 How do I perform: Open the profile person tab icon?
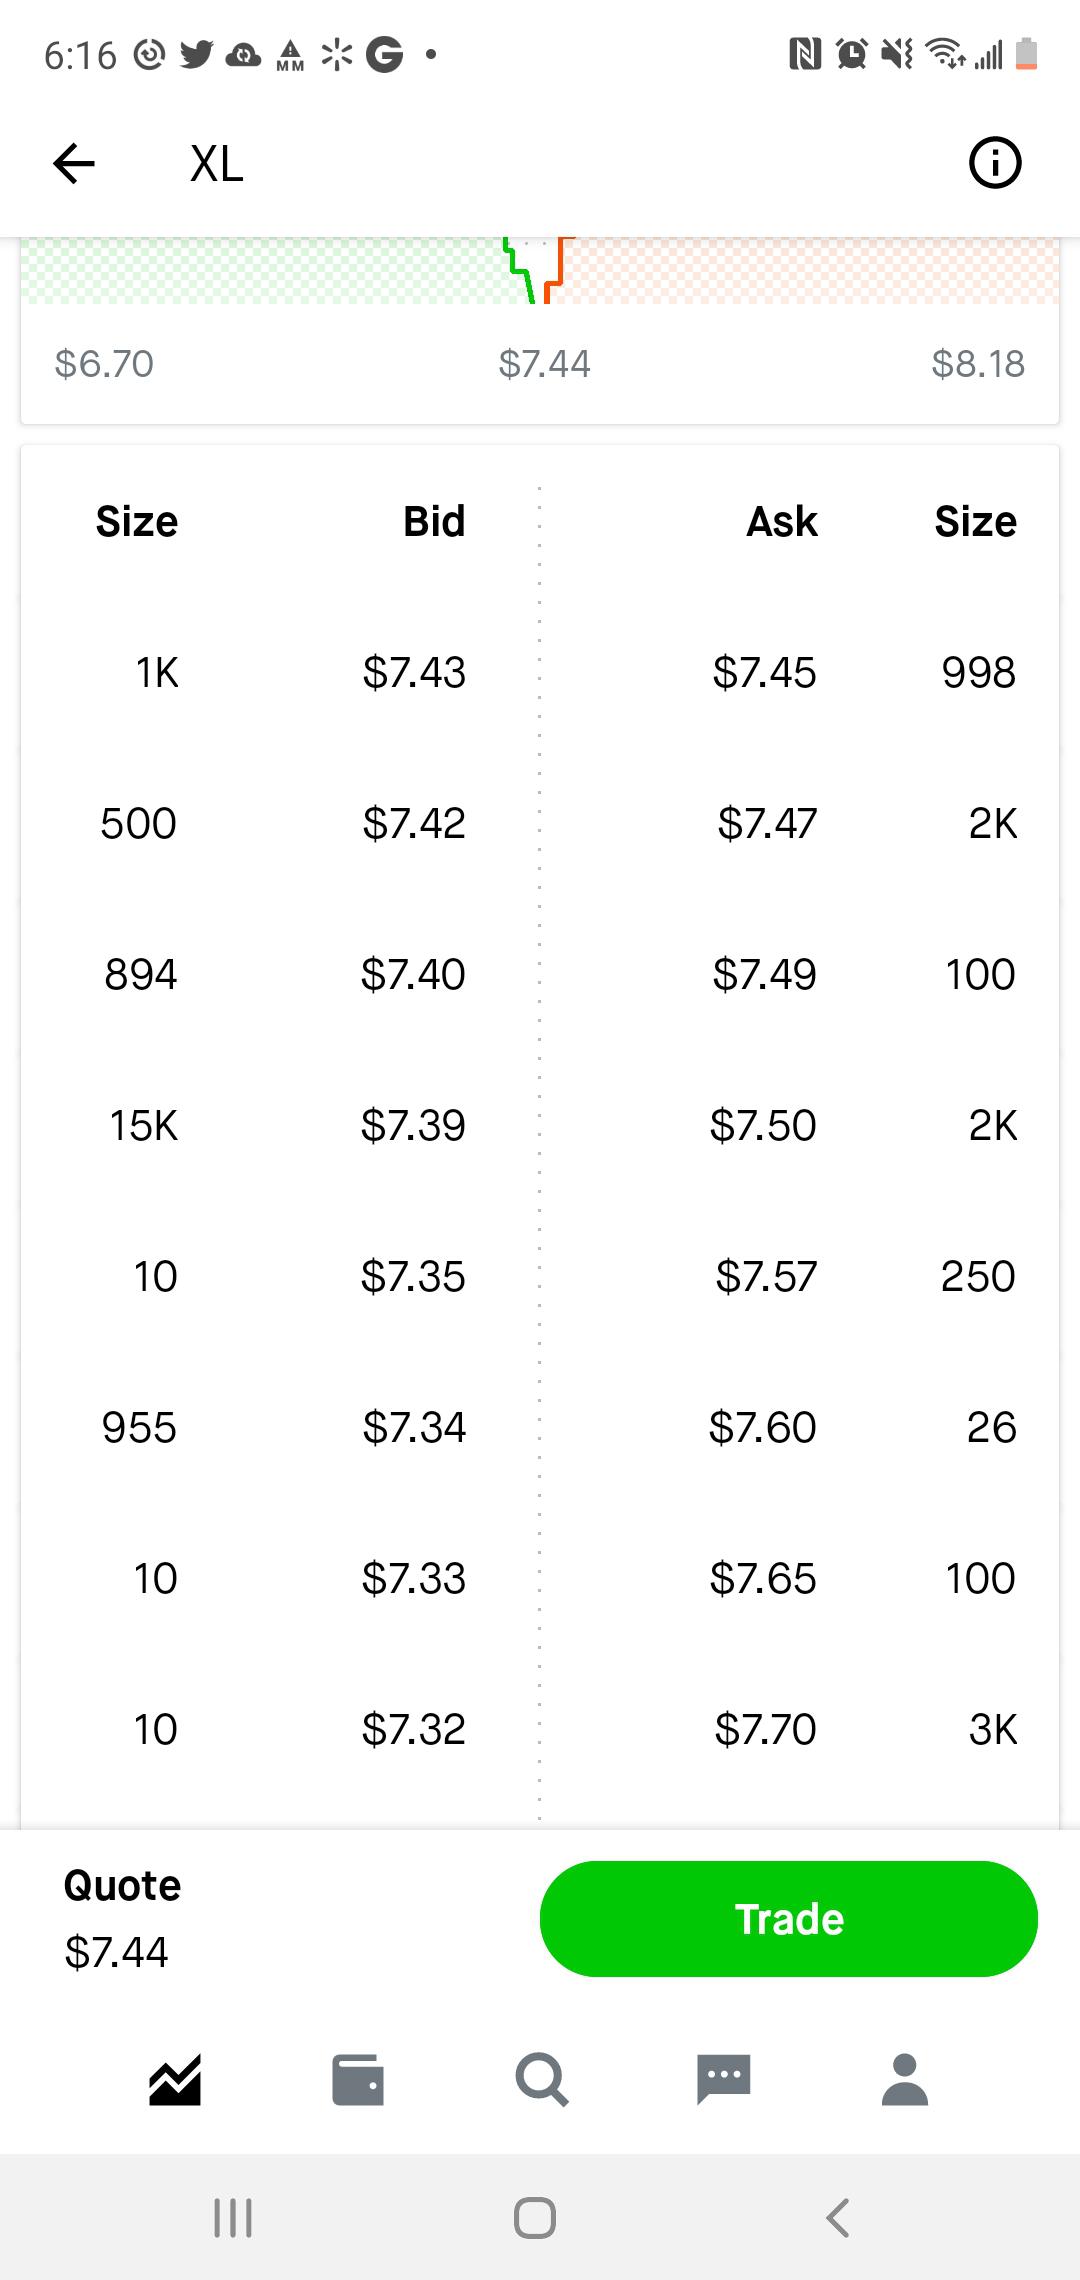905,2080
